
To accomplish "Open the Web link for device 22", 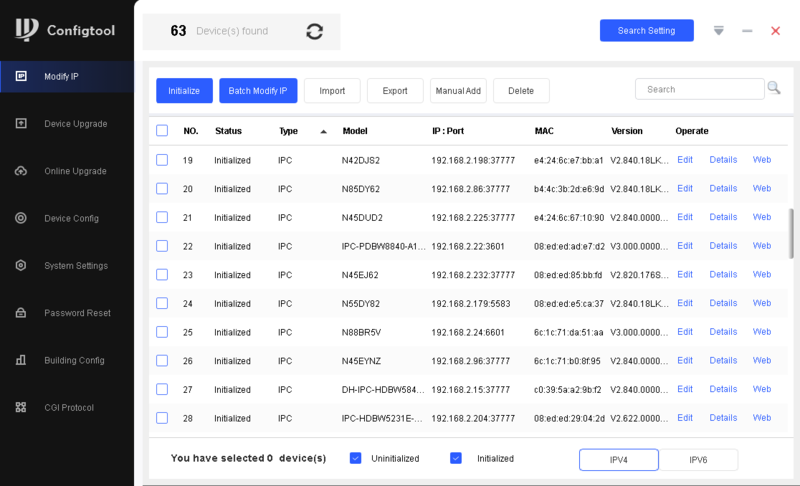I will pos(761,246).
